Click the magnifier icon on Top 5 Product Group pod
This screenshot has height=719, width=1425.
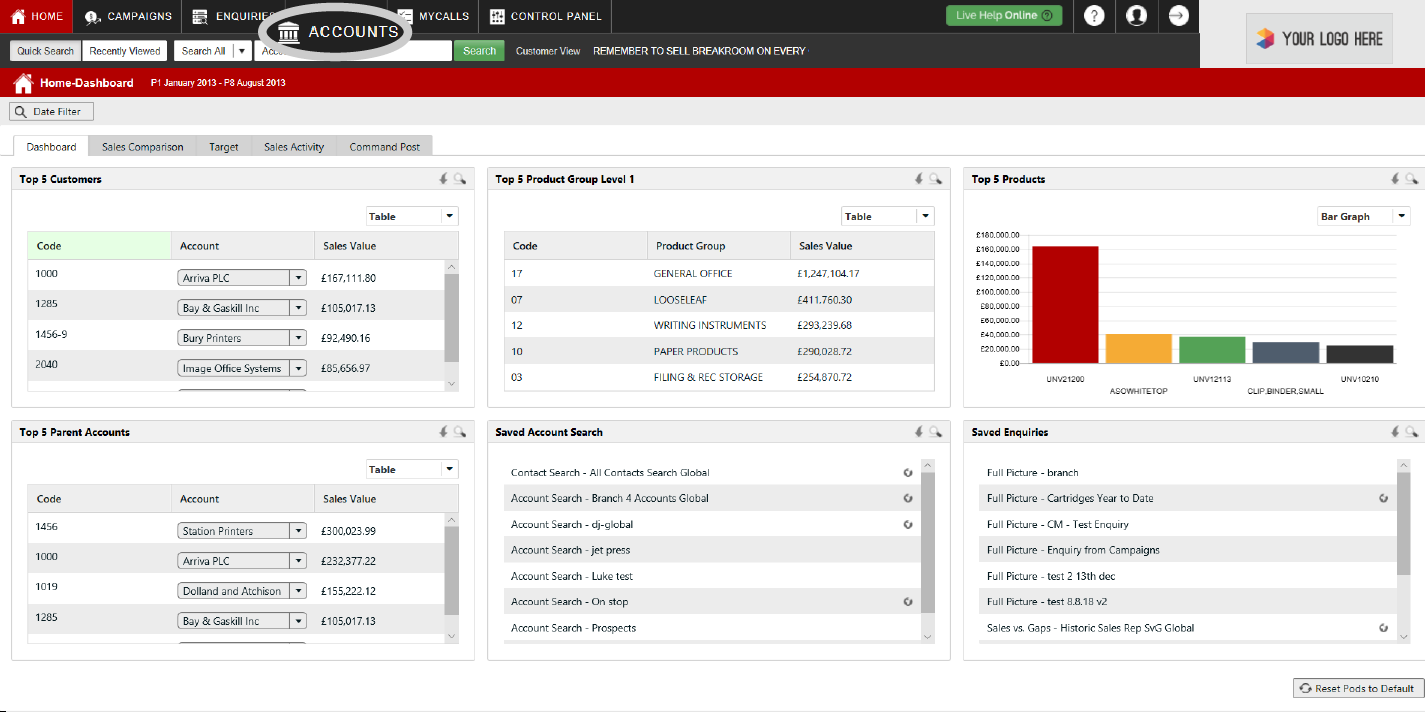point(935,179)
